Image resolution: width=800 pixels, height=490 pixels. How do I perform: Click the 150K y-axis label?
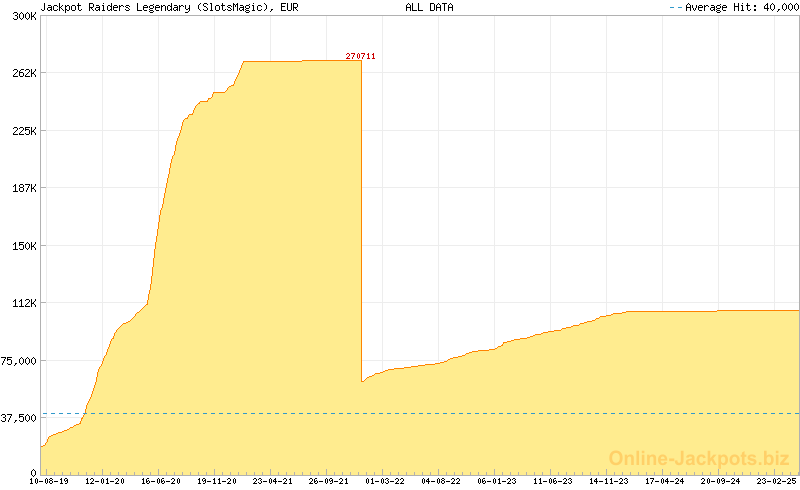pos(23,246)
